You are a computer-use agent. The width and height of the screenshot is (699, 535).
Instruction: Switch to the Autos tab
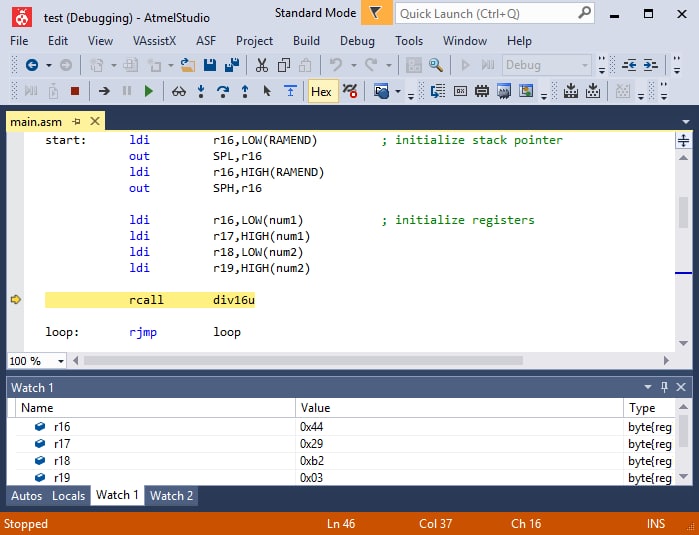pos(26,496)
